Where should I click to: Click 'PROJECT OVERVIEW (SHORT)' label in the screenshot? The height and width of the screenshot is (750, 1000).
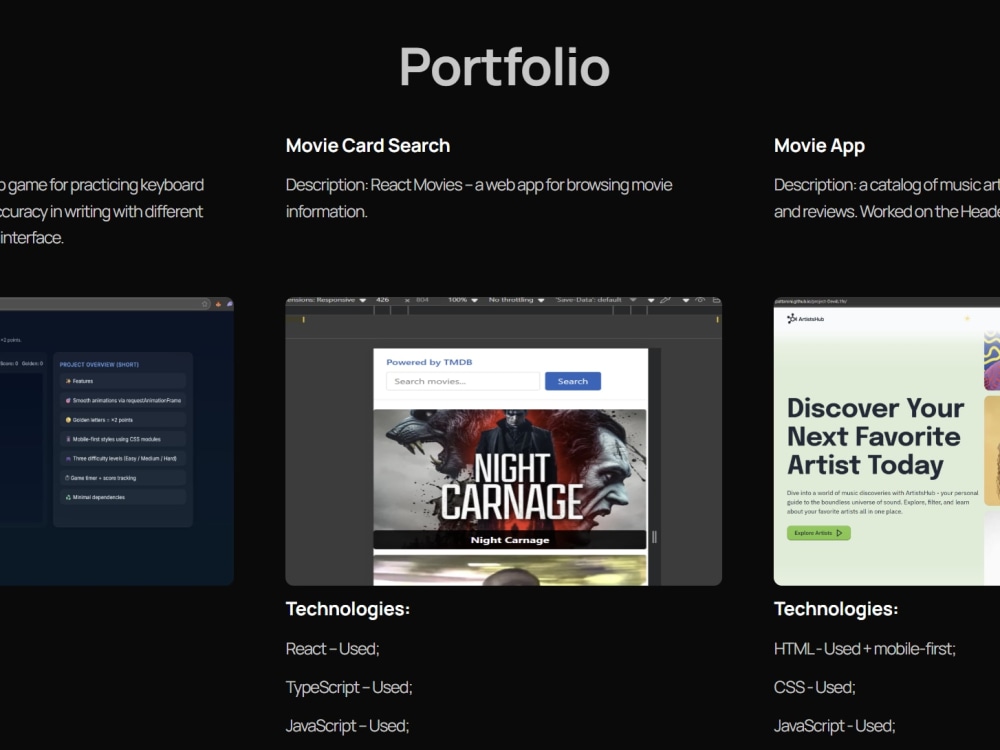pos(99,365)
